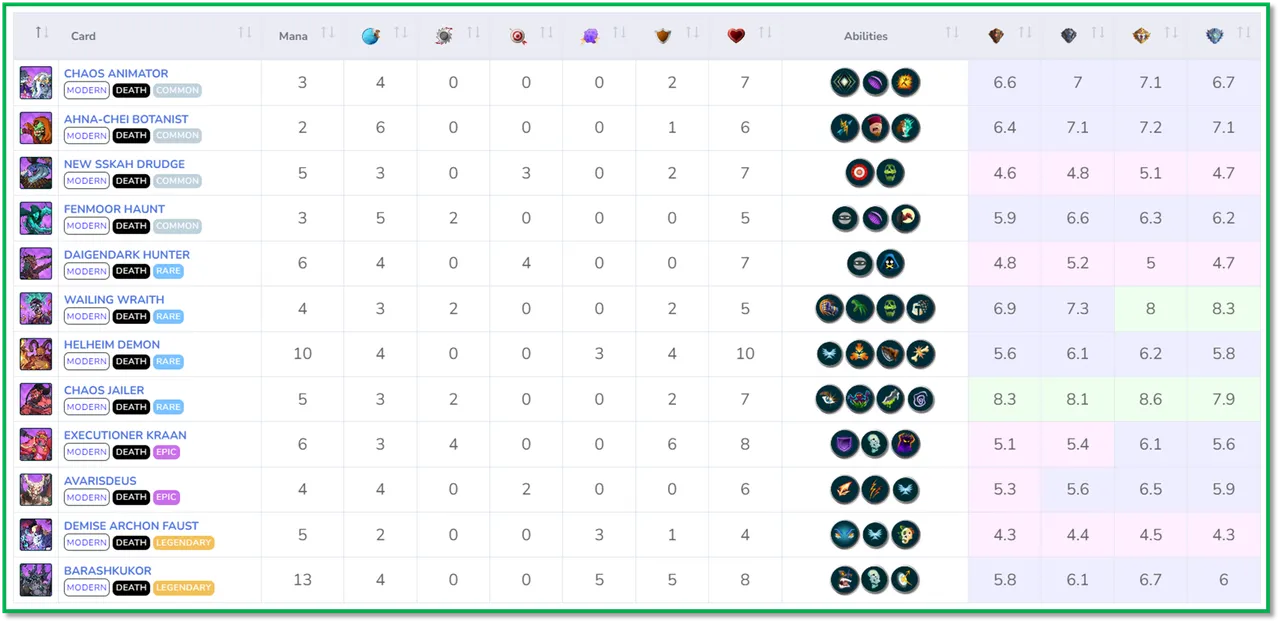The width and height of the screenshot is (1280, 623).
Task: Click second ability icon in Daigendark Hunter row
Action: point(890,263)
